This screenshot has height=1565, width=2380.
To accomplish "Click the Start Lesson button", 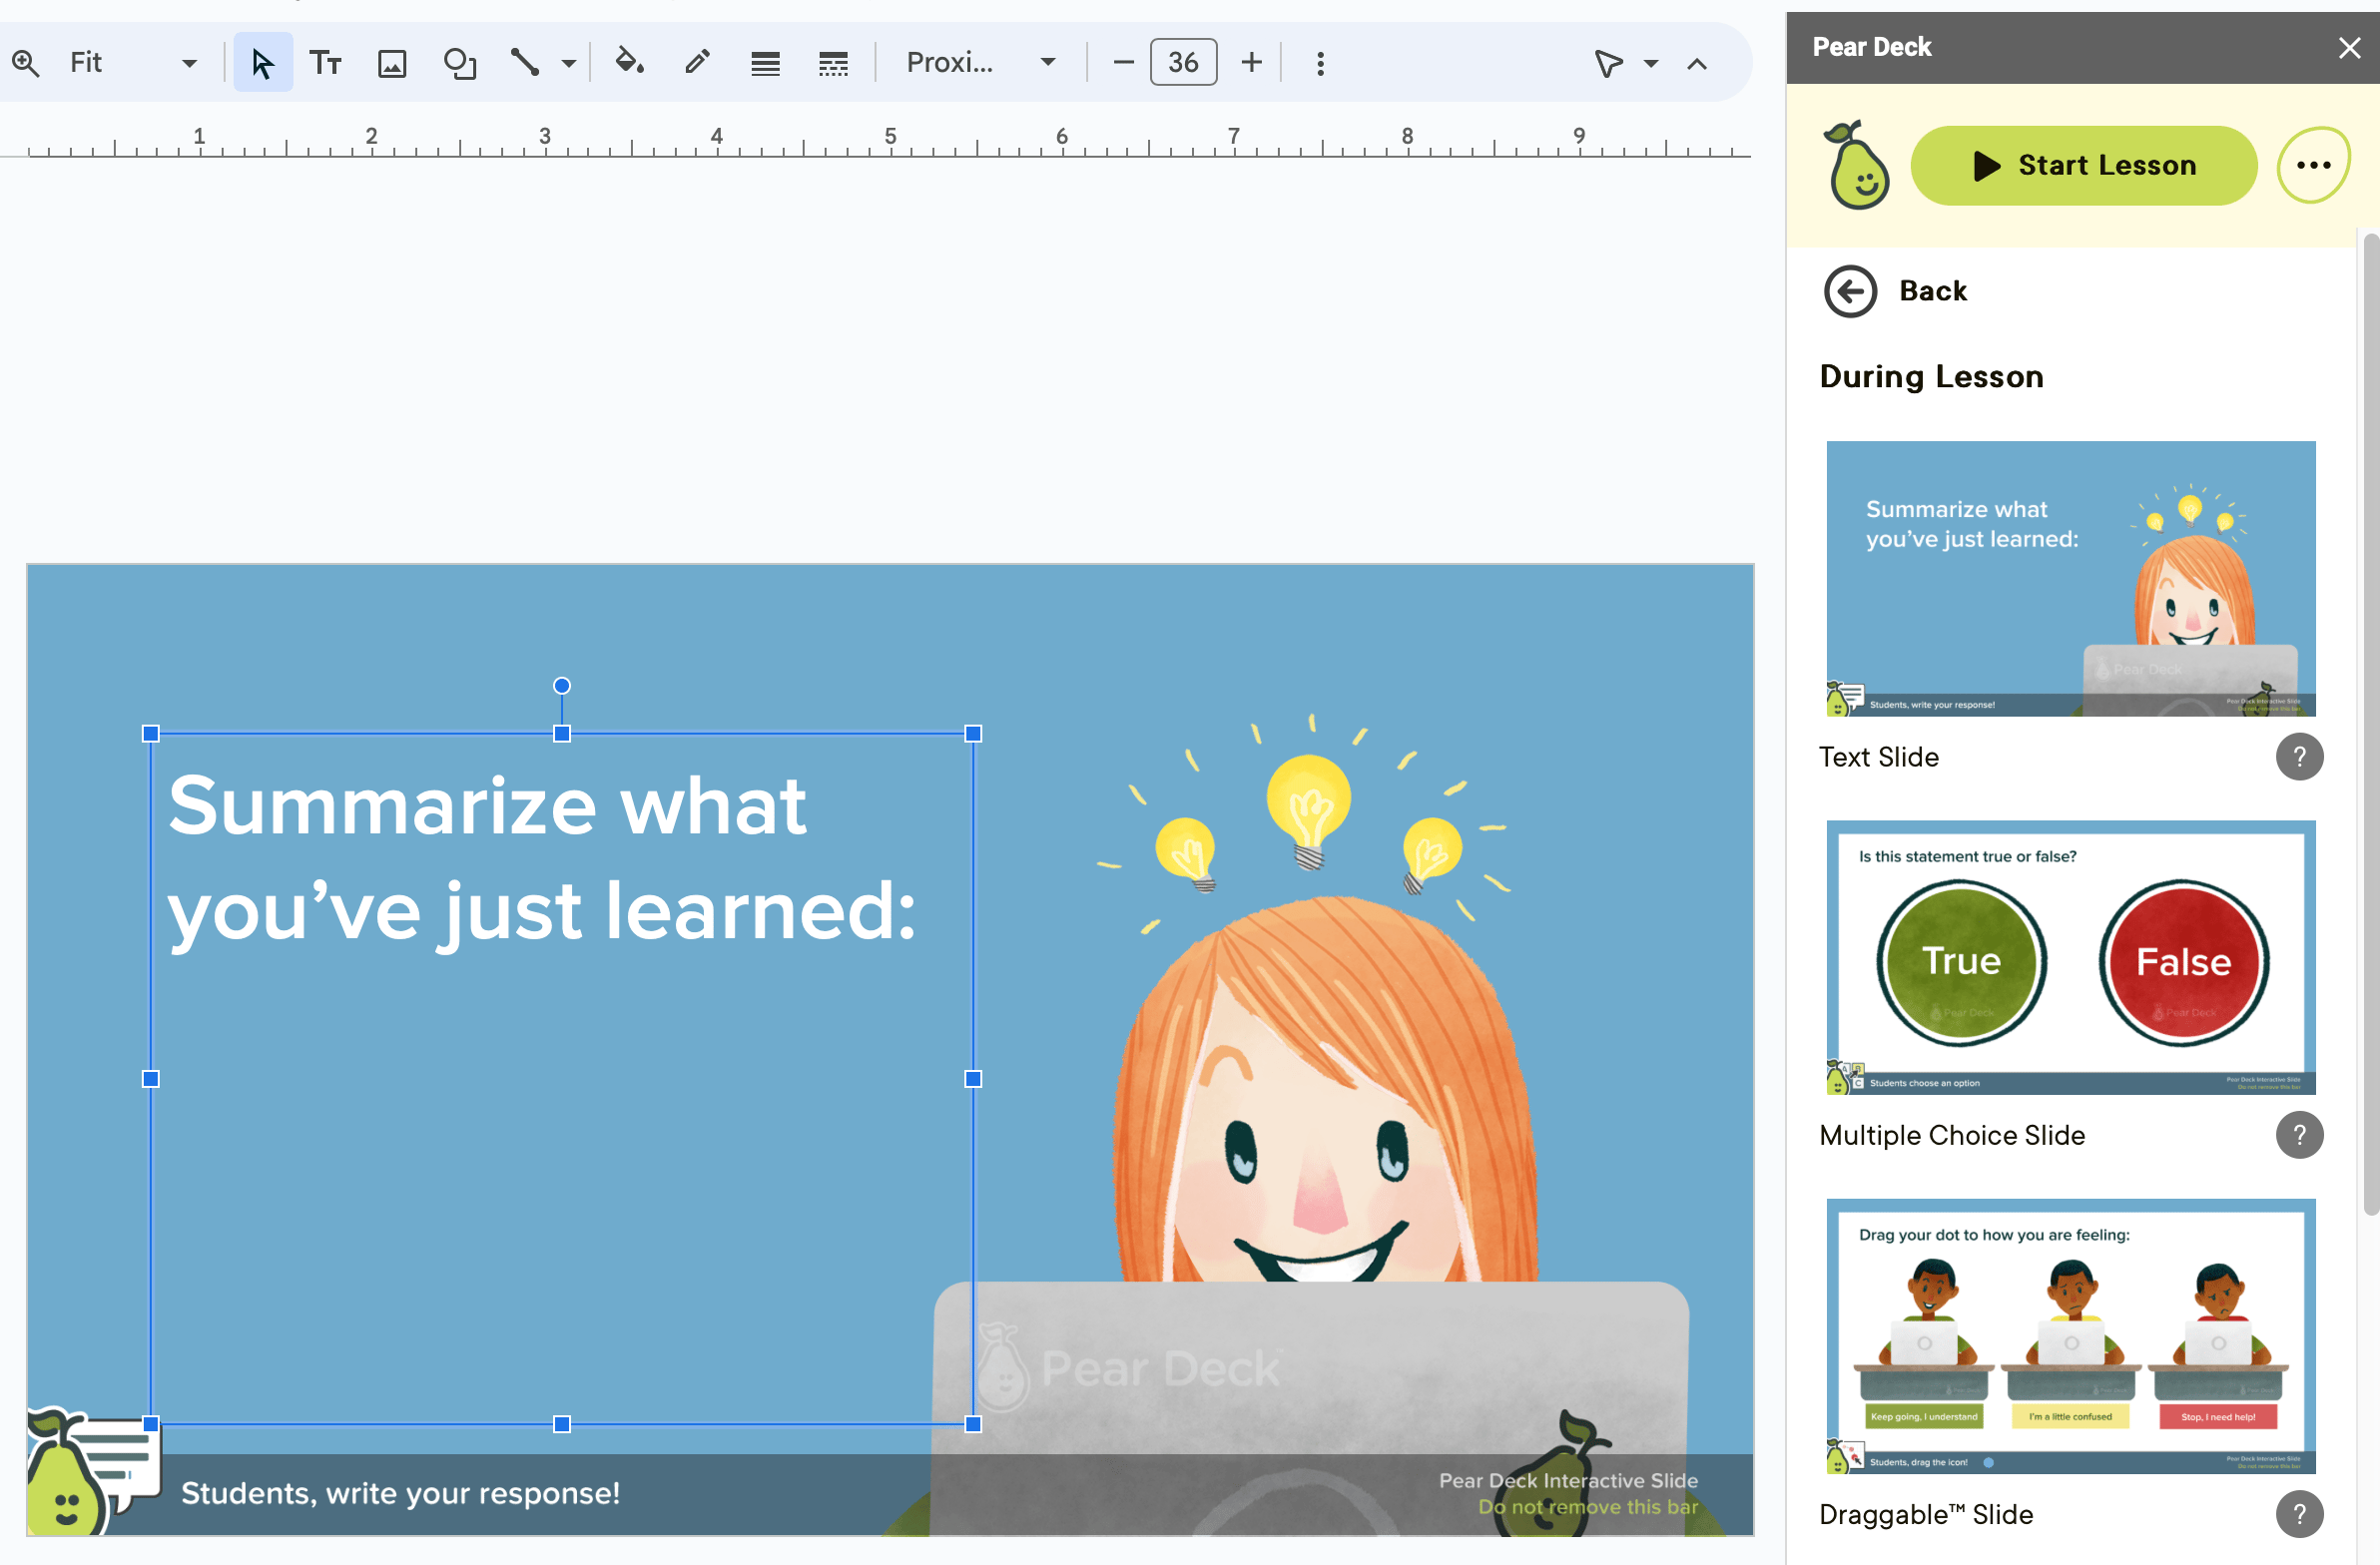I will click(x=2084, y=165).
